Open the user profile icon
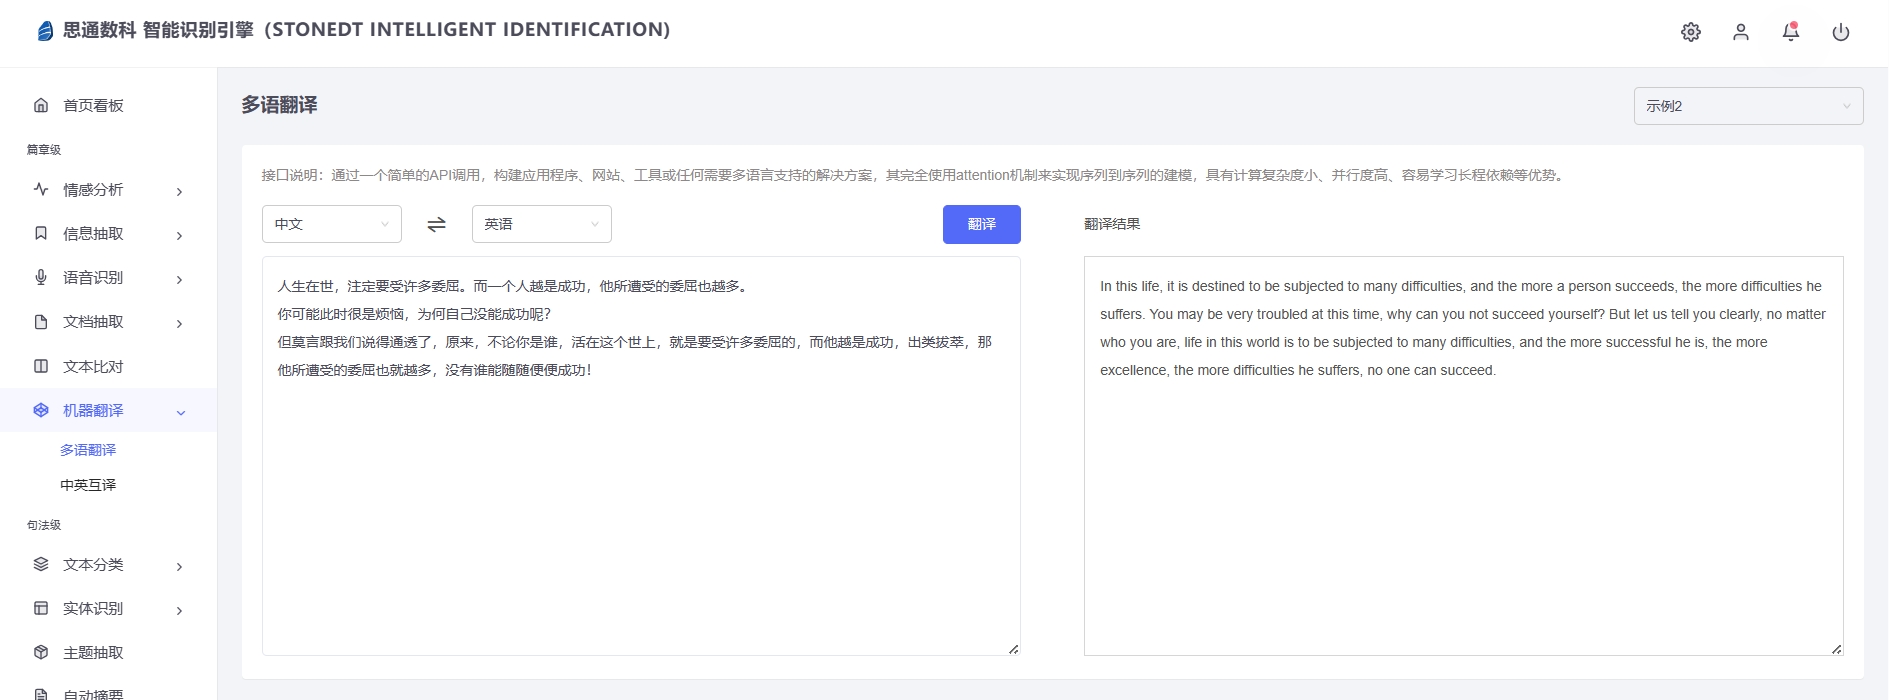The image size is (1889, 700). [x=1740, y=32]
